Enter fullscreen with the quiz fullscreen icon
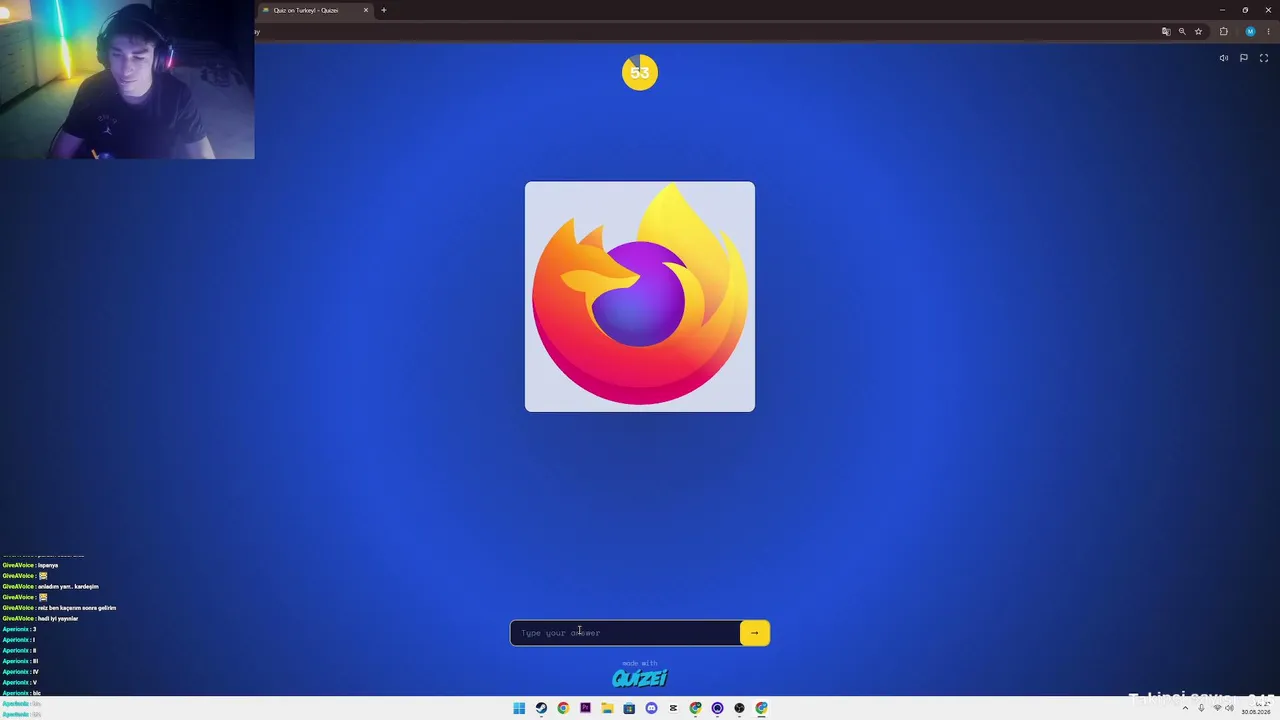The height and width of the screenshot is (720, 1280). (x=1264, y=58)
